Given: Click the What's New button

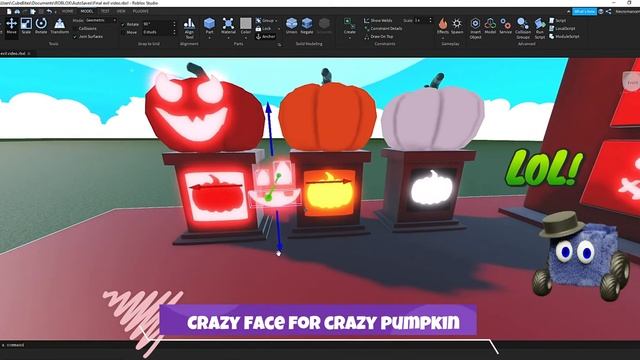Looking at the screenshot, I should [x=584, y=12].
